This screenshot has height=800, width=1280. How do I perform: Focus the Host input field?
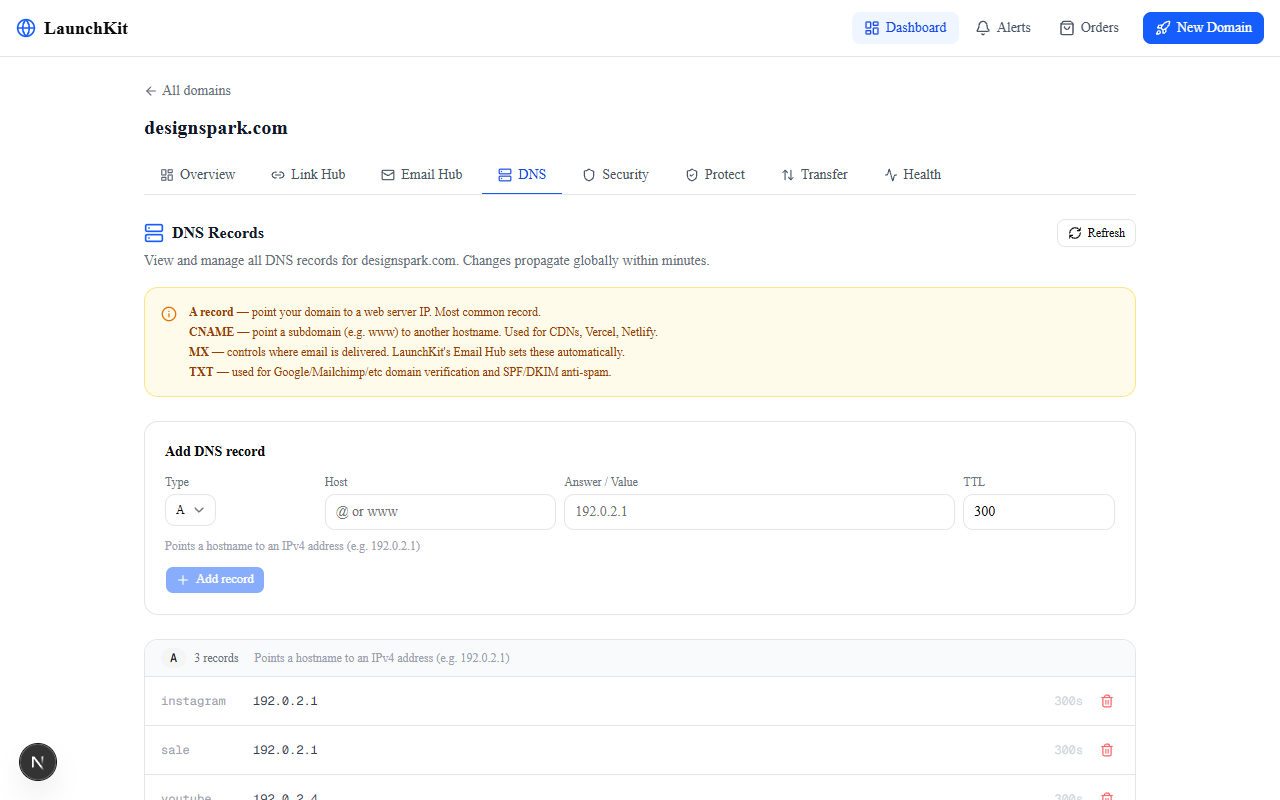coord(440,511)
